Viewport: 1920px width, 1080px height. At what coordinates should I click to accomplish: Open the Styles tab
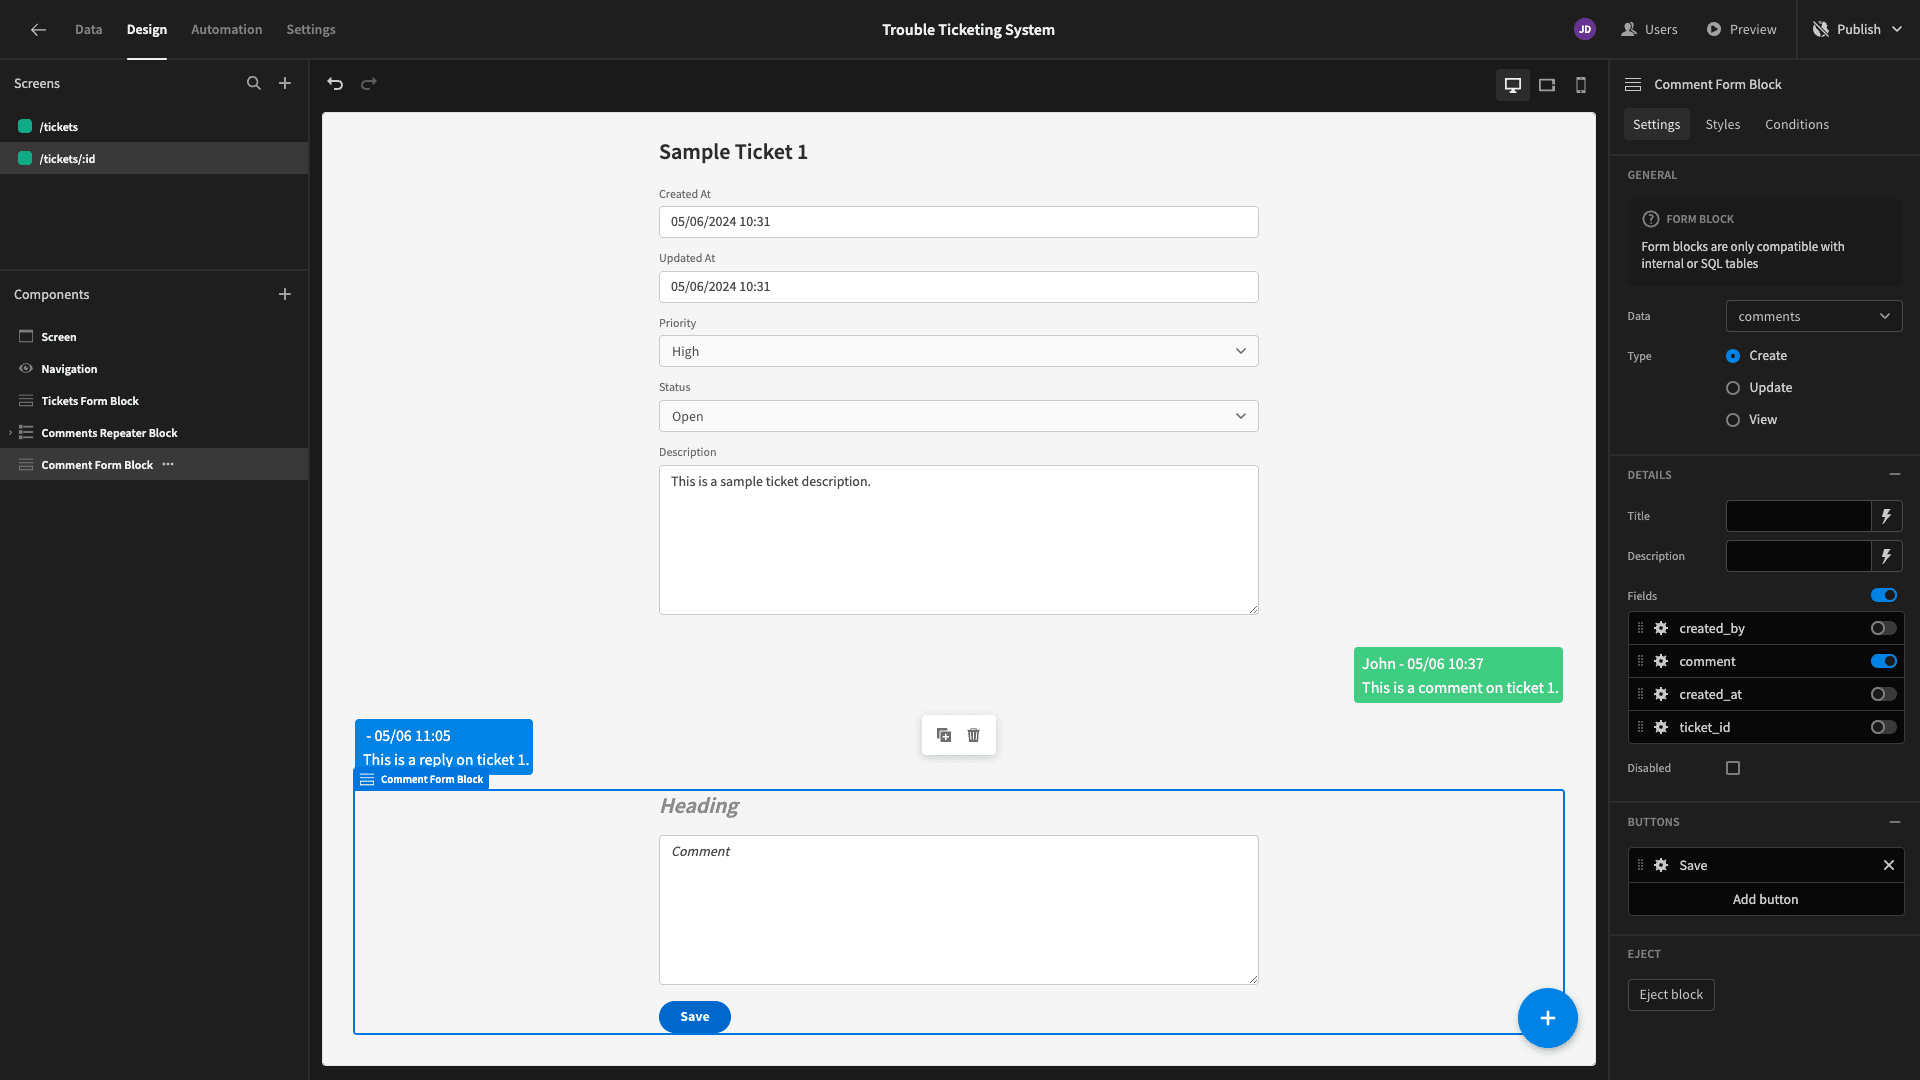[x=1723, y=125]
